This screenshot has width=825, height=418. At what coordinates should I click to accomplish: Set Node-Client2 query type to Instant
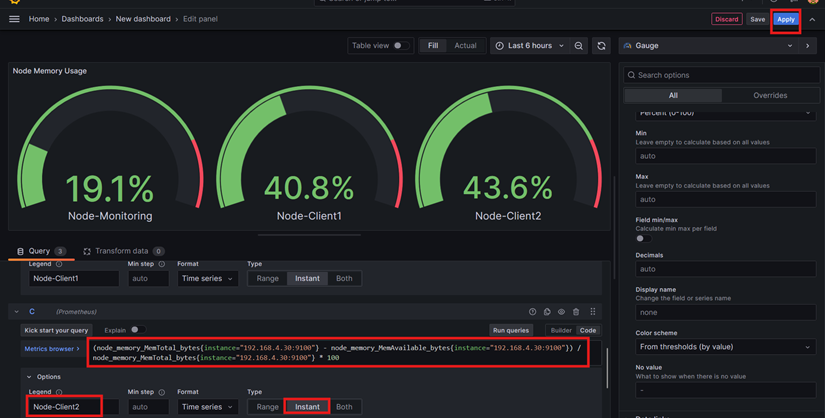point(307,407)
